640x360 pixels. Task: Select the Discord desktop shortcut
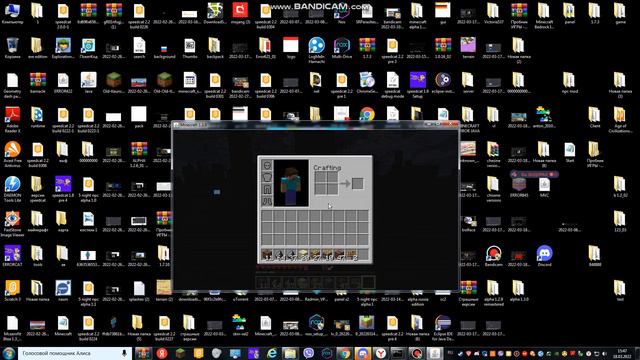pos(544,256)
